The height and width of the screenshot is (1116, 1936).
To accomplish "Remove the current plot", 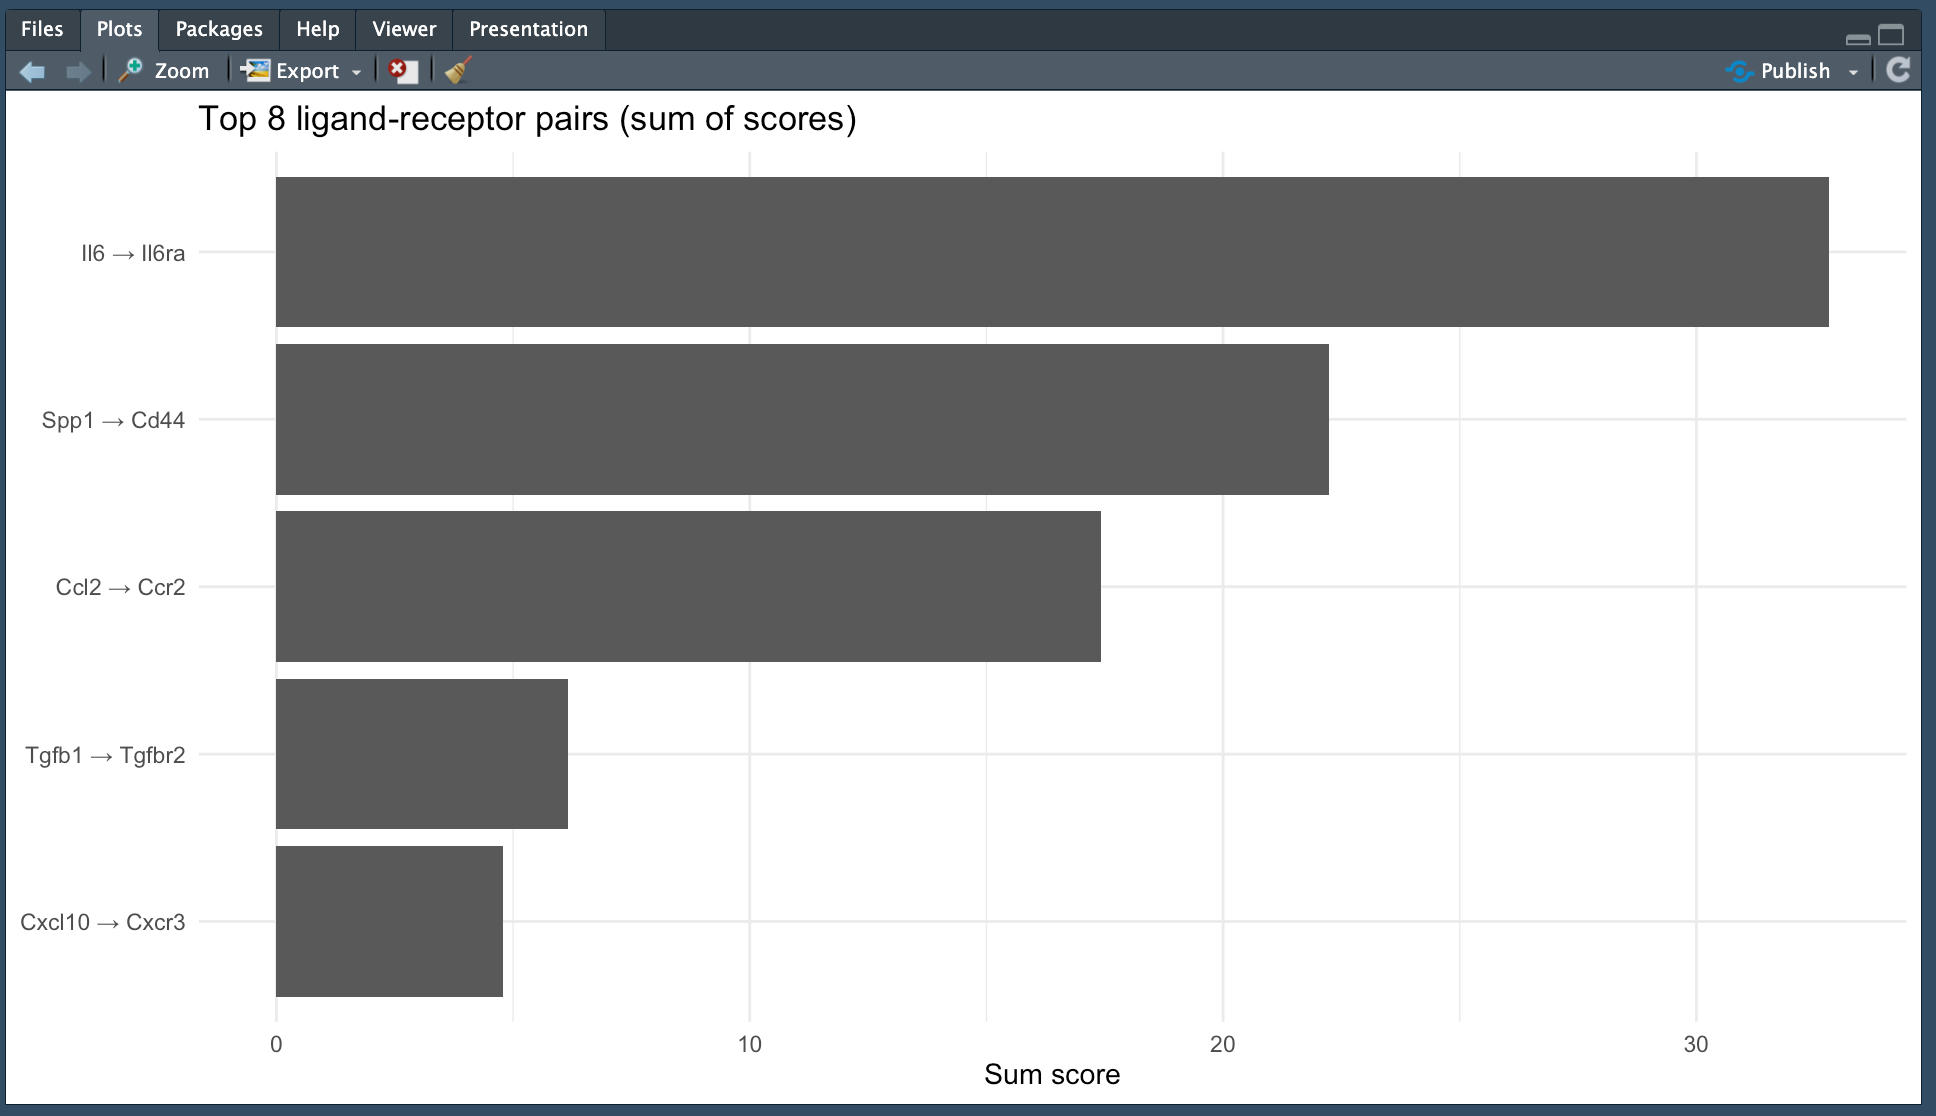I will [402, 71].
